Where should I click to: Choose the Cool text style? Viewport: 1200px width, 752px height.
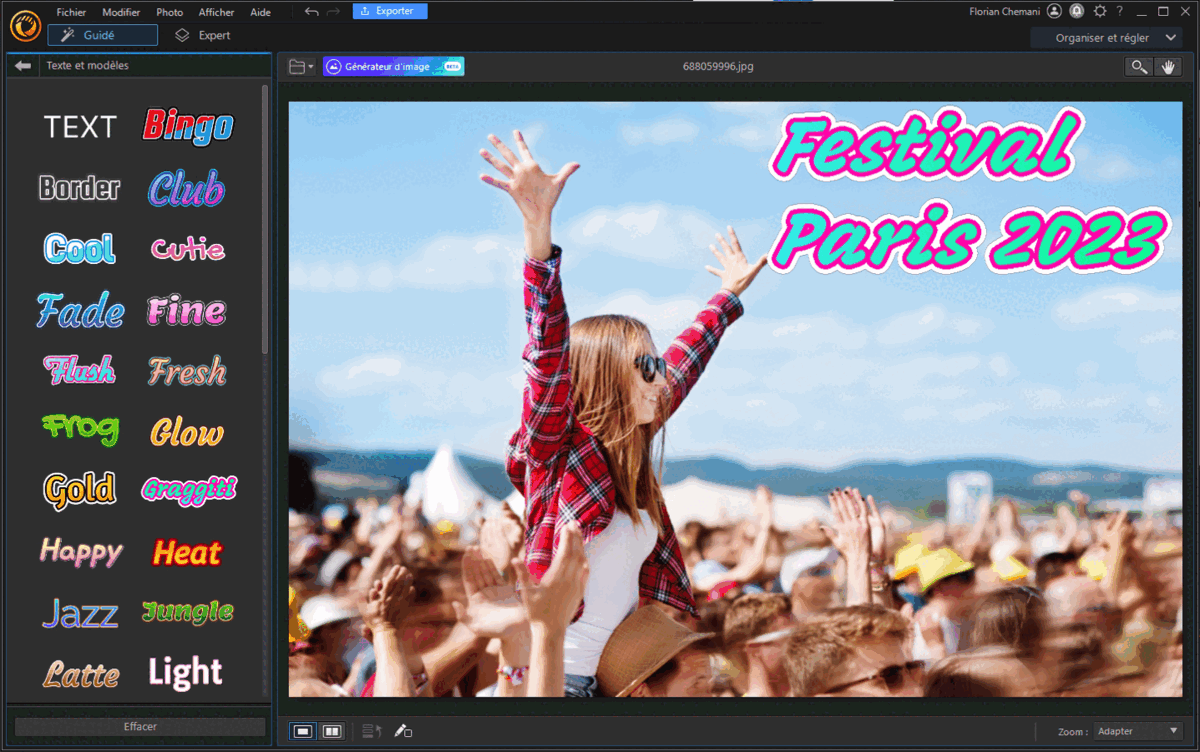coord(79,248)
